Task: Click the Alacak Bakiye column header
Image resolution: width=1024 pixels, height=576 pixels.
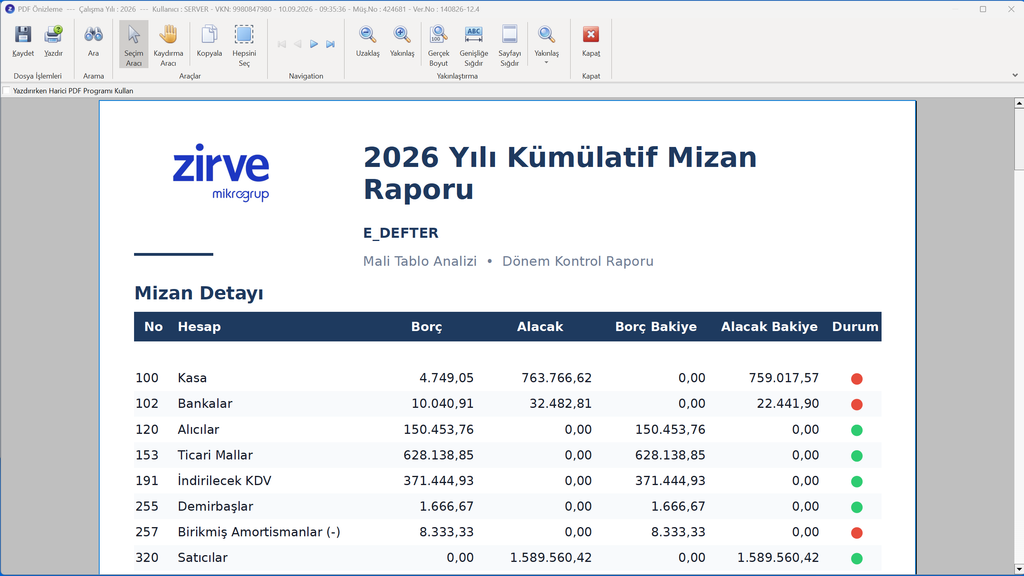Action: tap(769, 327)
